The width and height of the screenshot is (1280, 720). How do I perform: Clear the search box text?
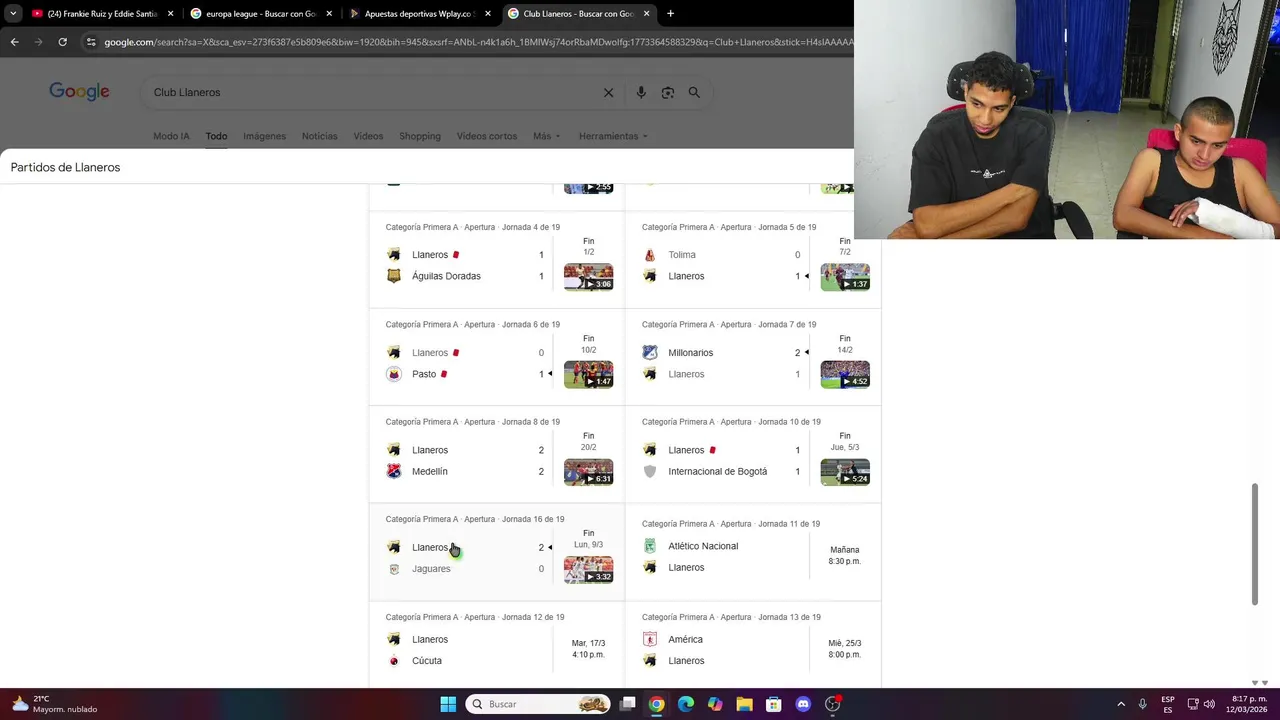click(608, 92)
